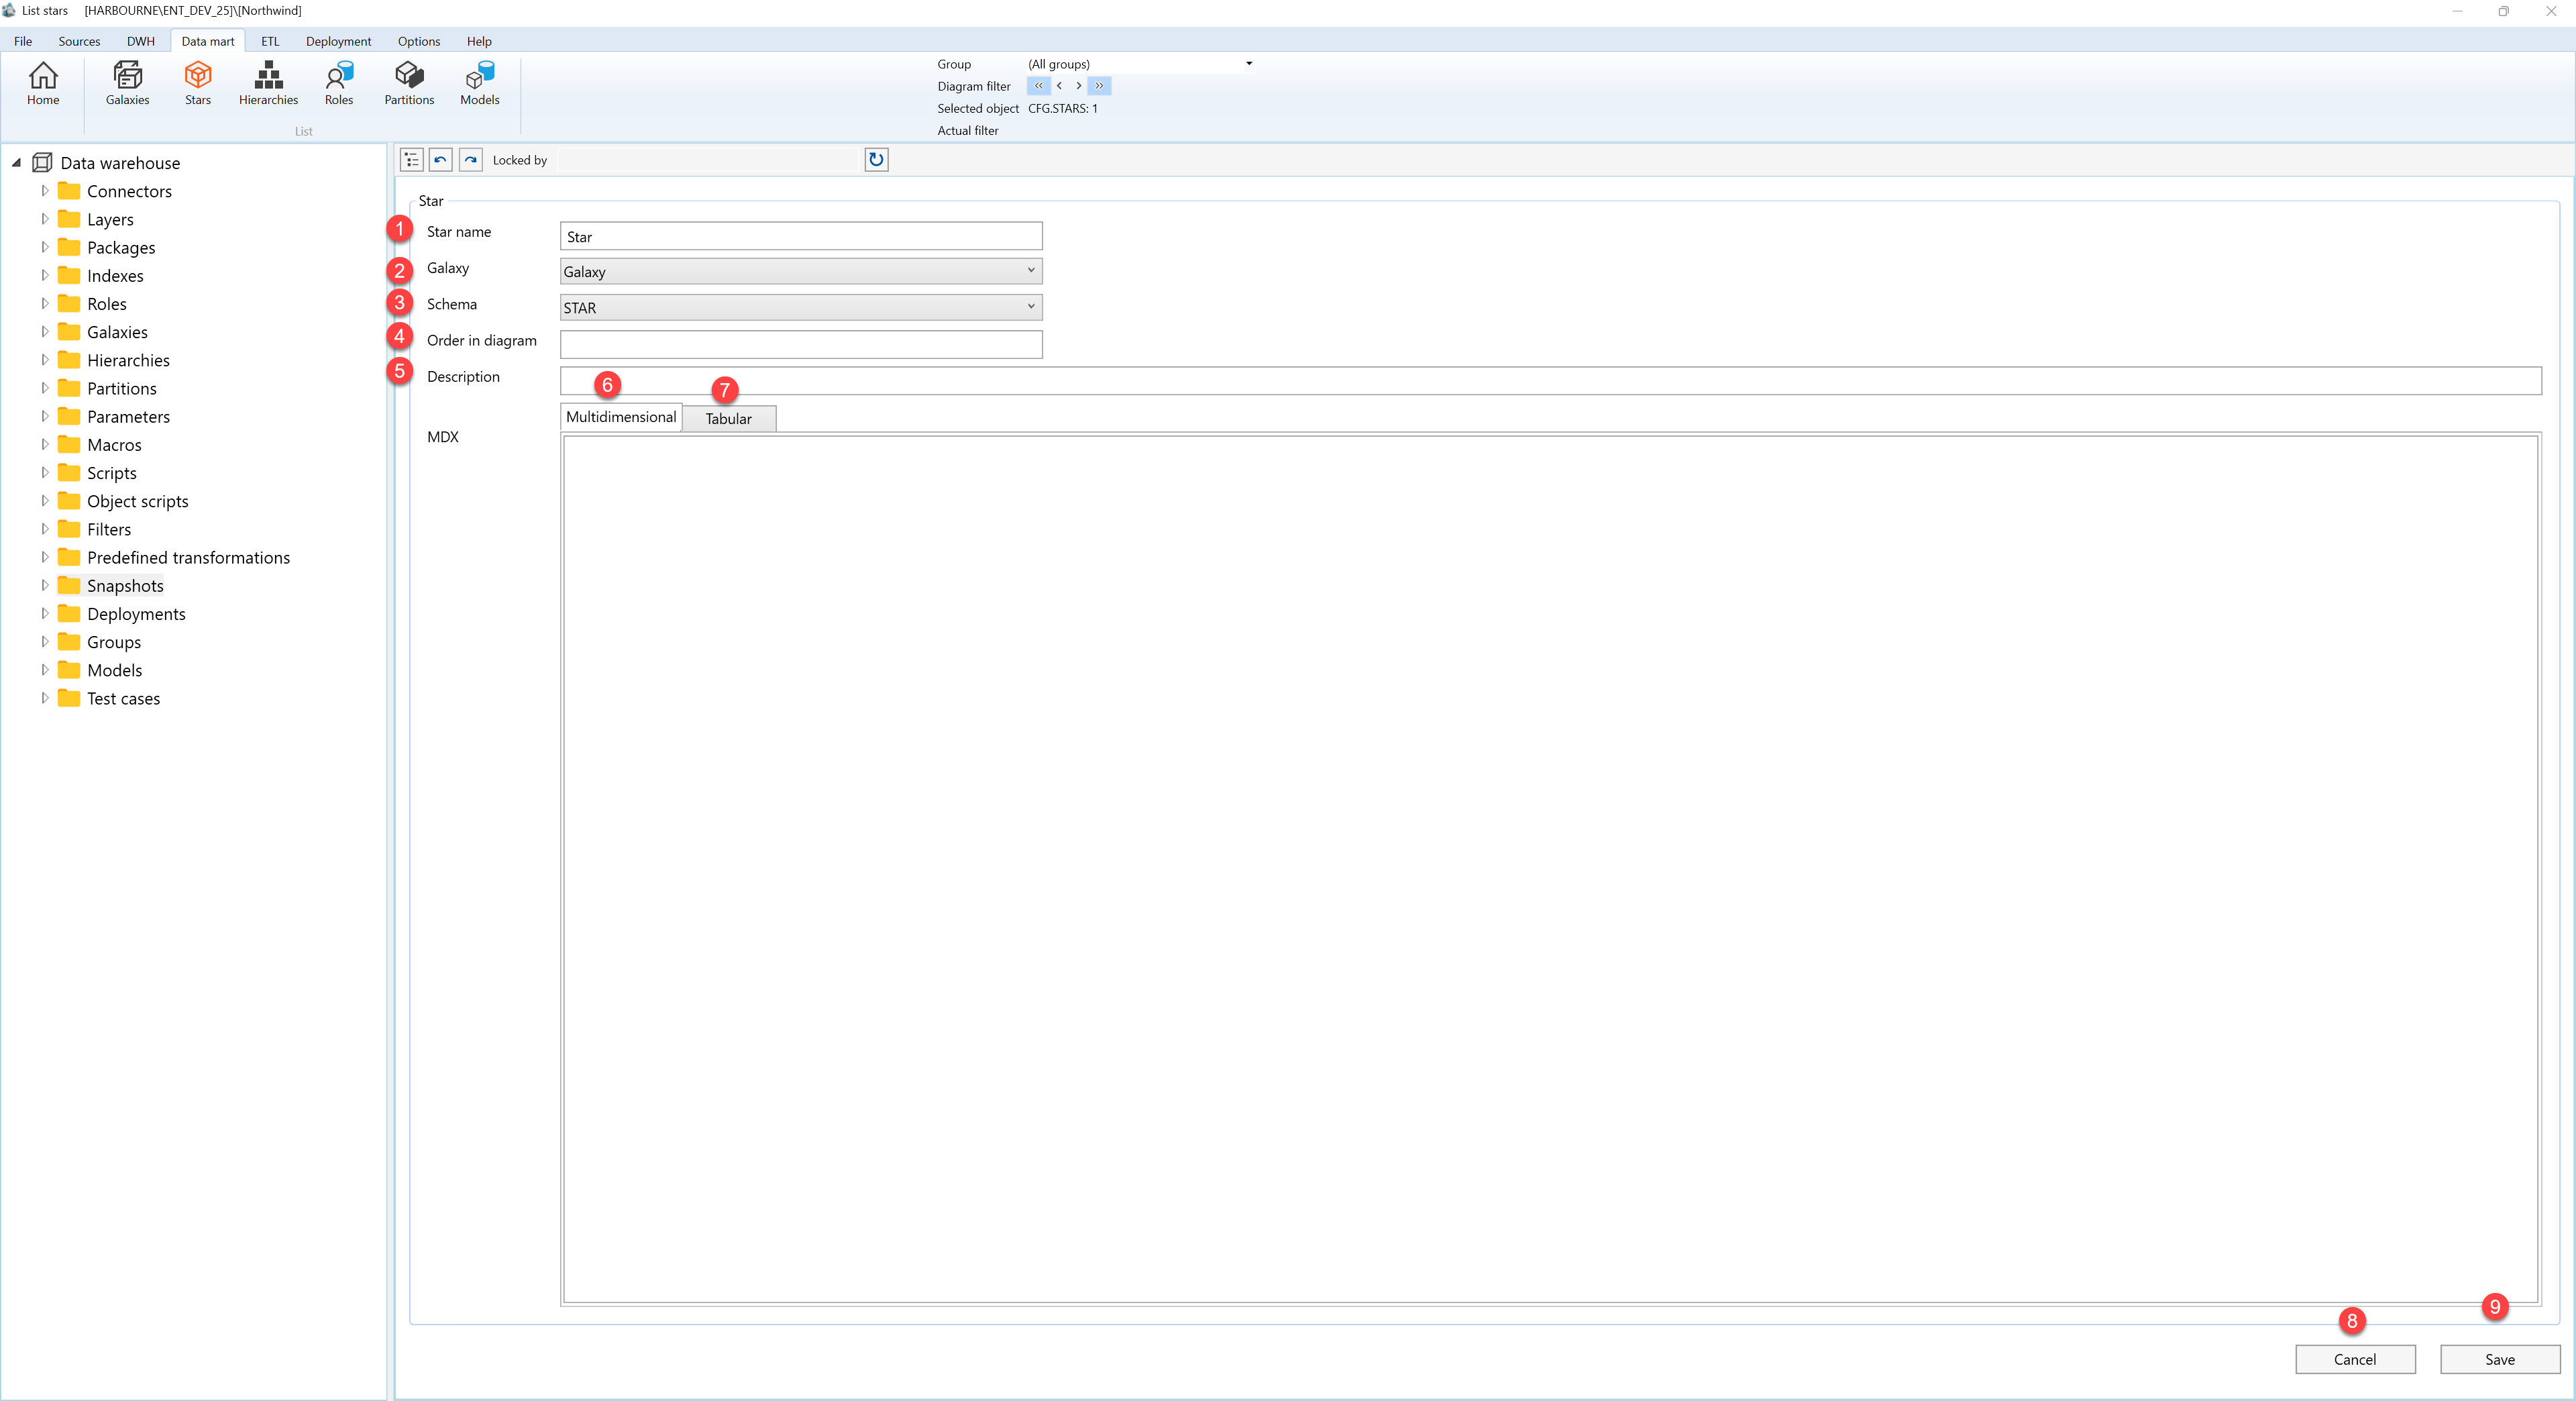Open the Galaxies list icon

click(127, 84)
